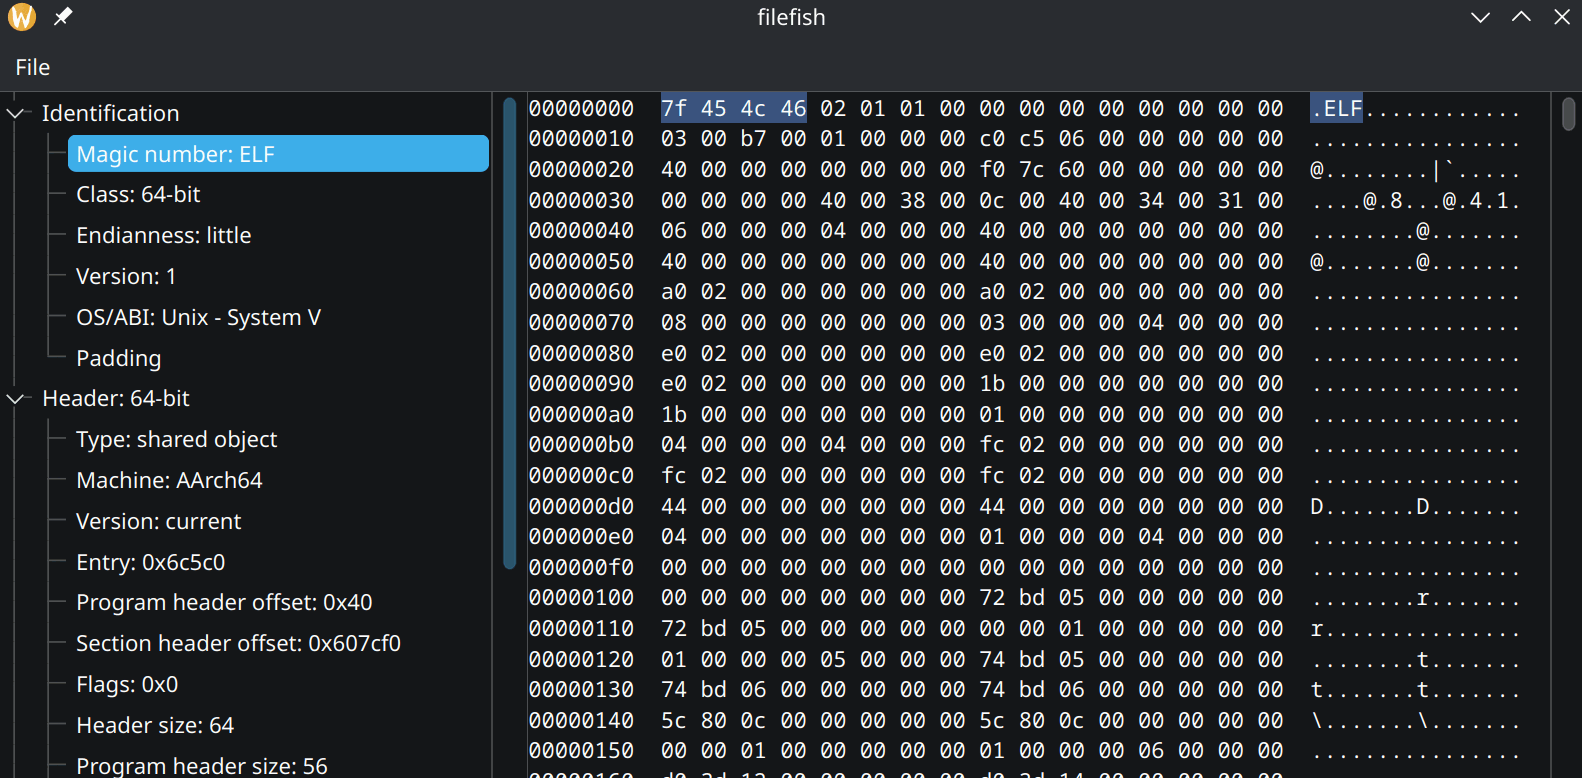Click offset 000000a0 in the hex view
This screenshot has width=1582, height=778.
click(581, 414)
